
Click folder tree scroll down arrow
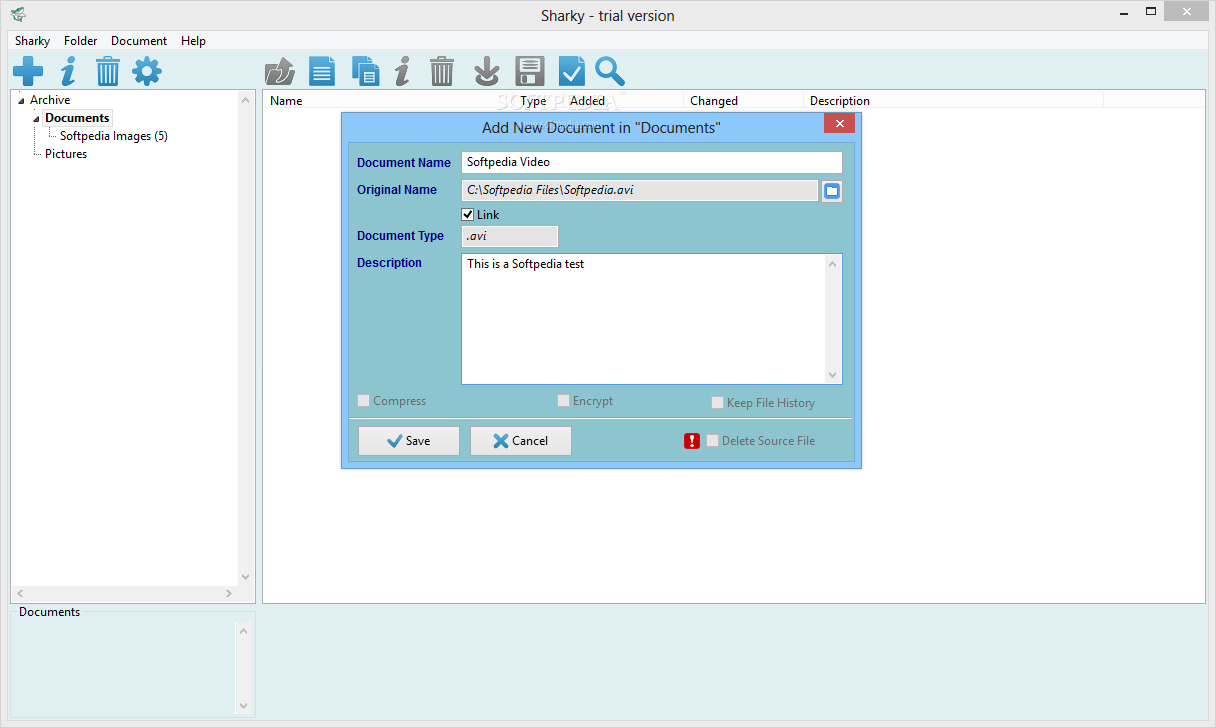(246, 577)
